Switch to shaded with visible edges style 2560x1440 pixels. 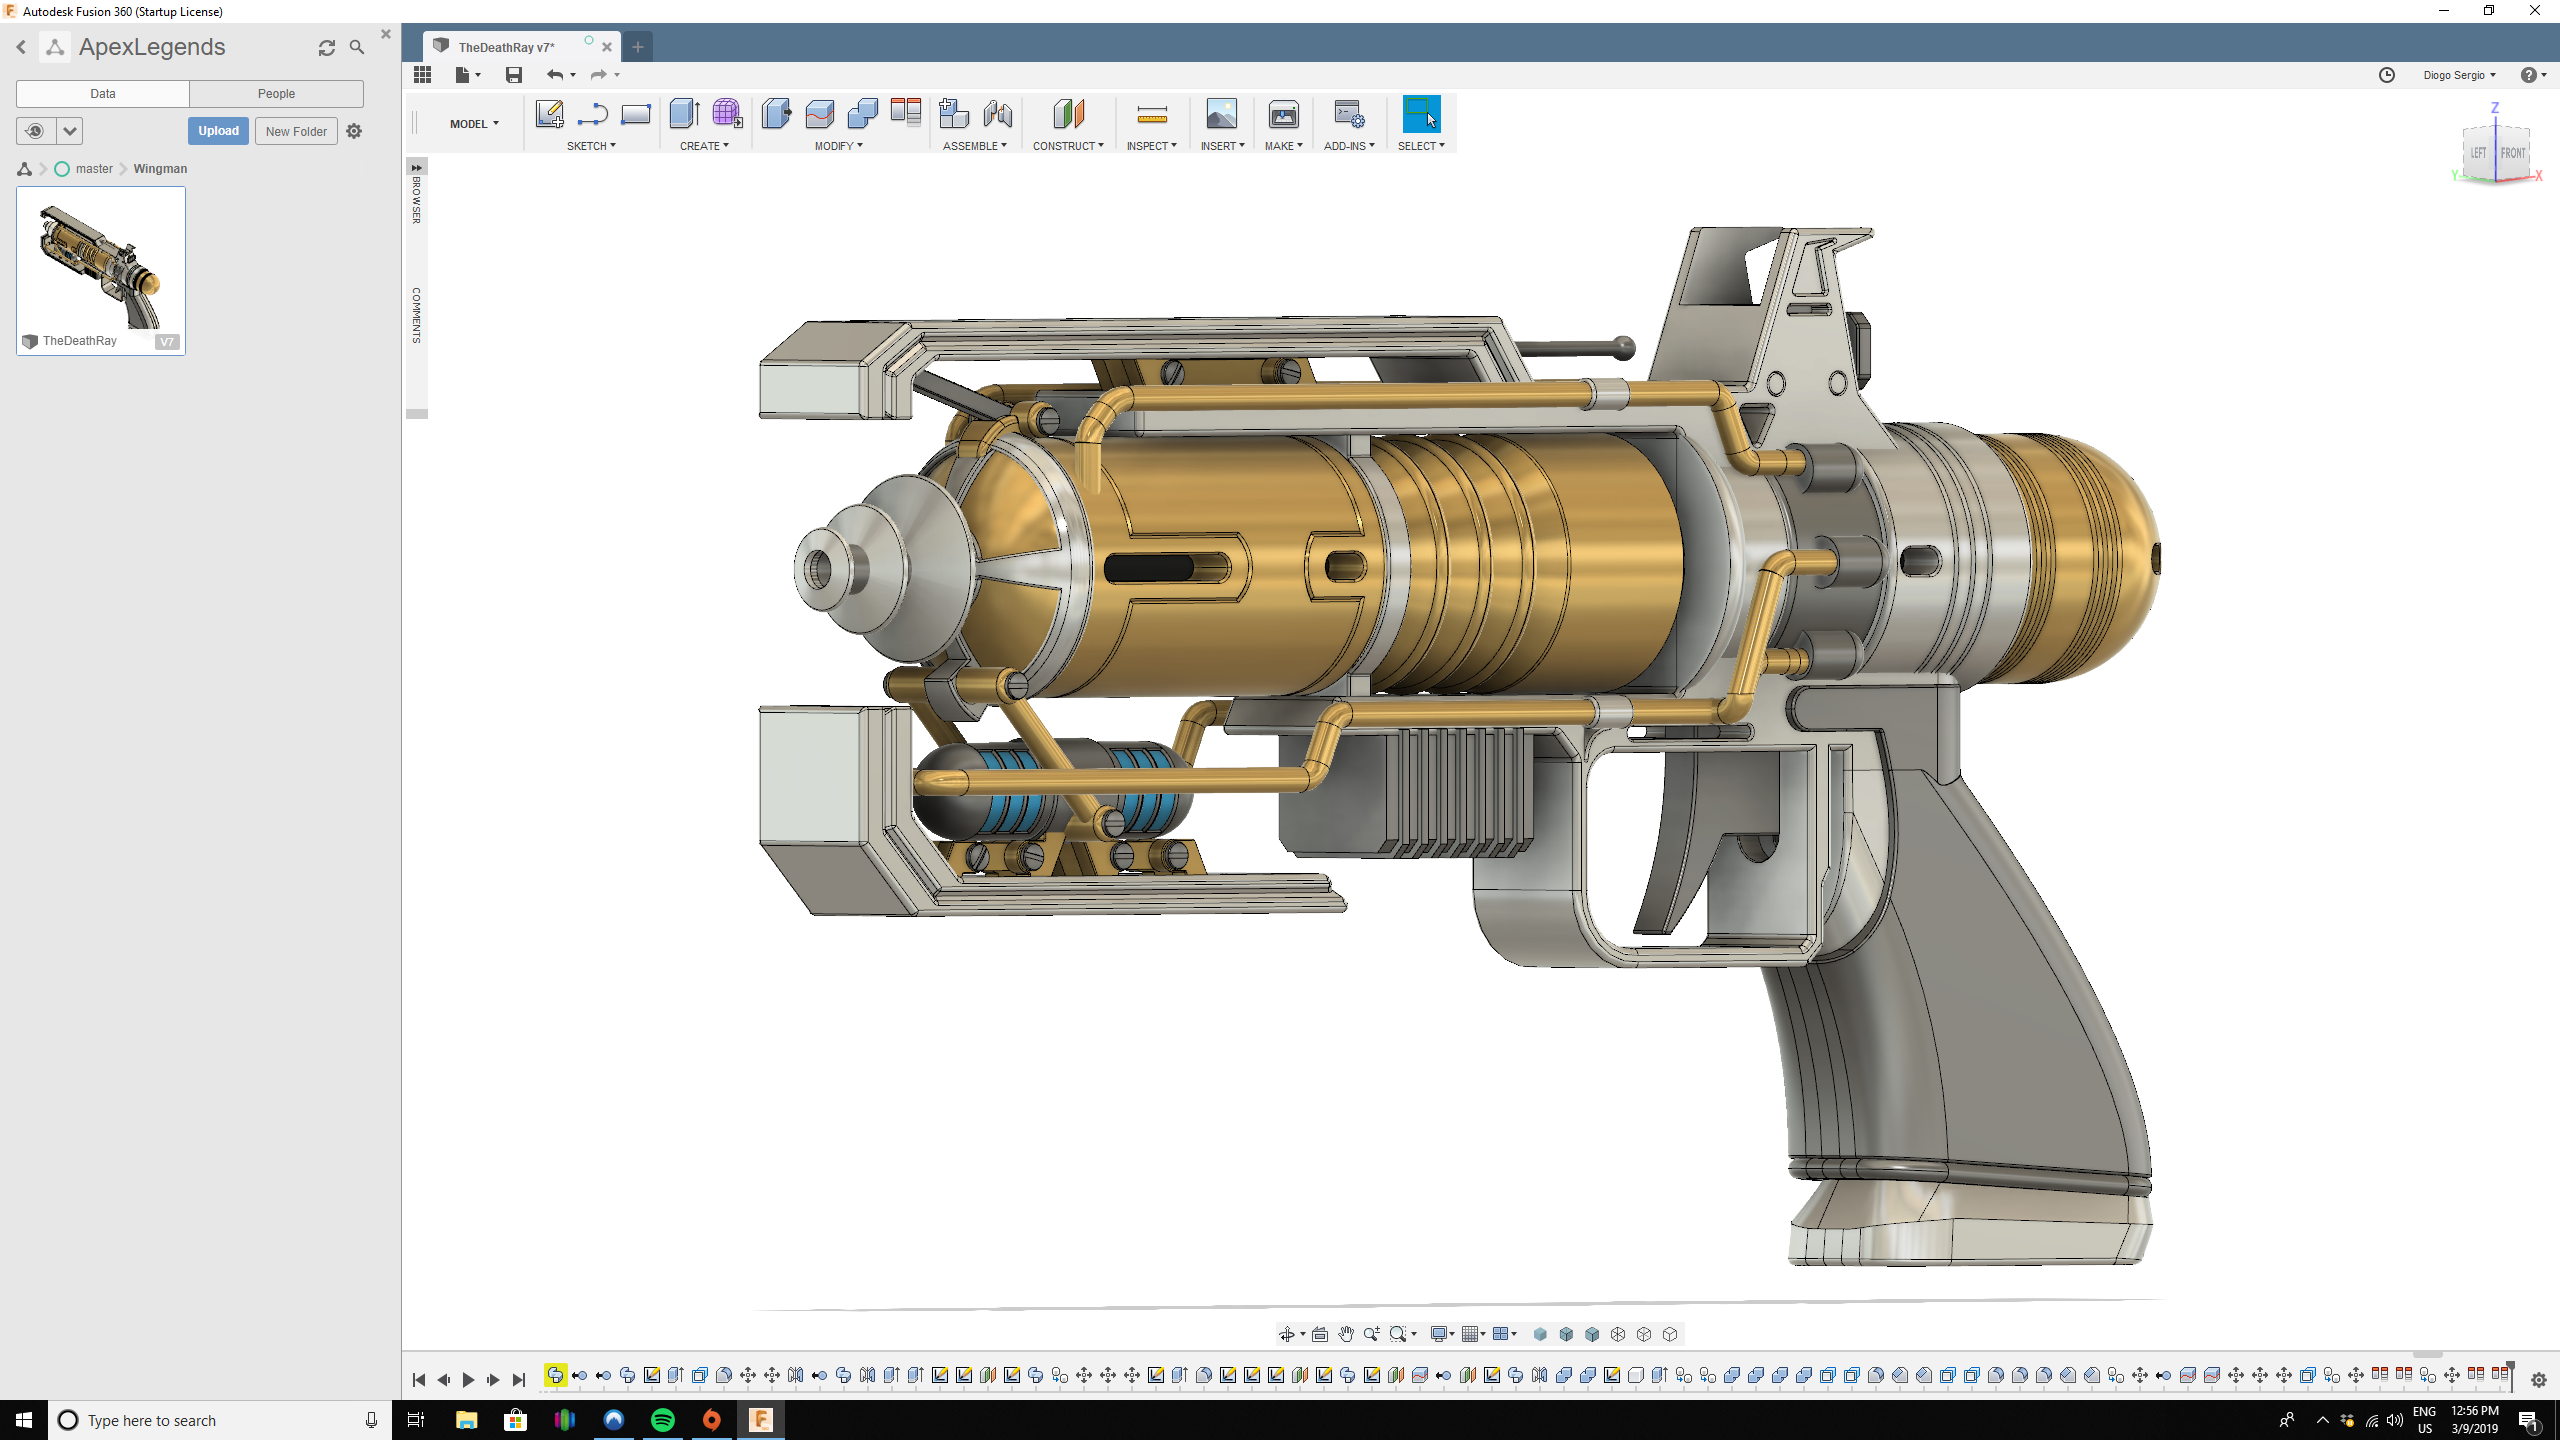pyautogui.click(x=1592, y=1334)
